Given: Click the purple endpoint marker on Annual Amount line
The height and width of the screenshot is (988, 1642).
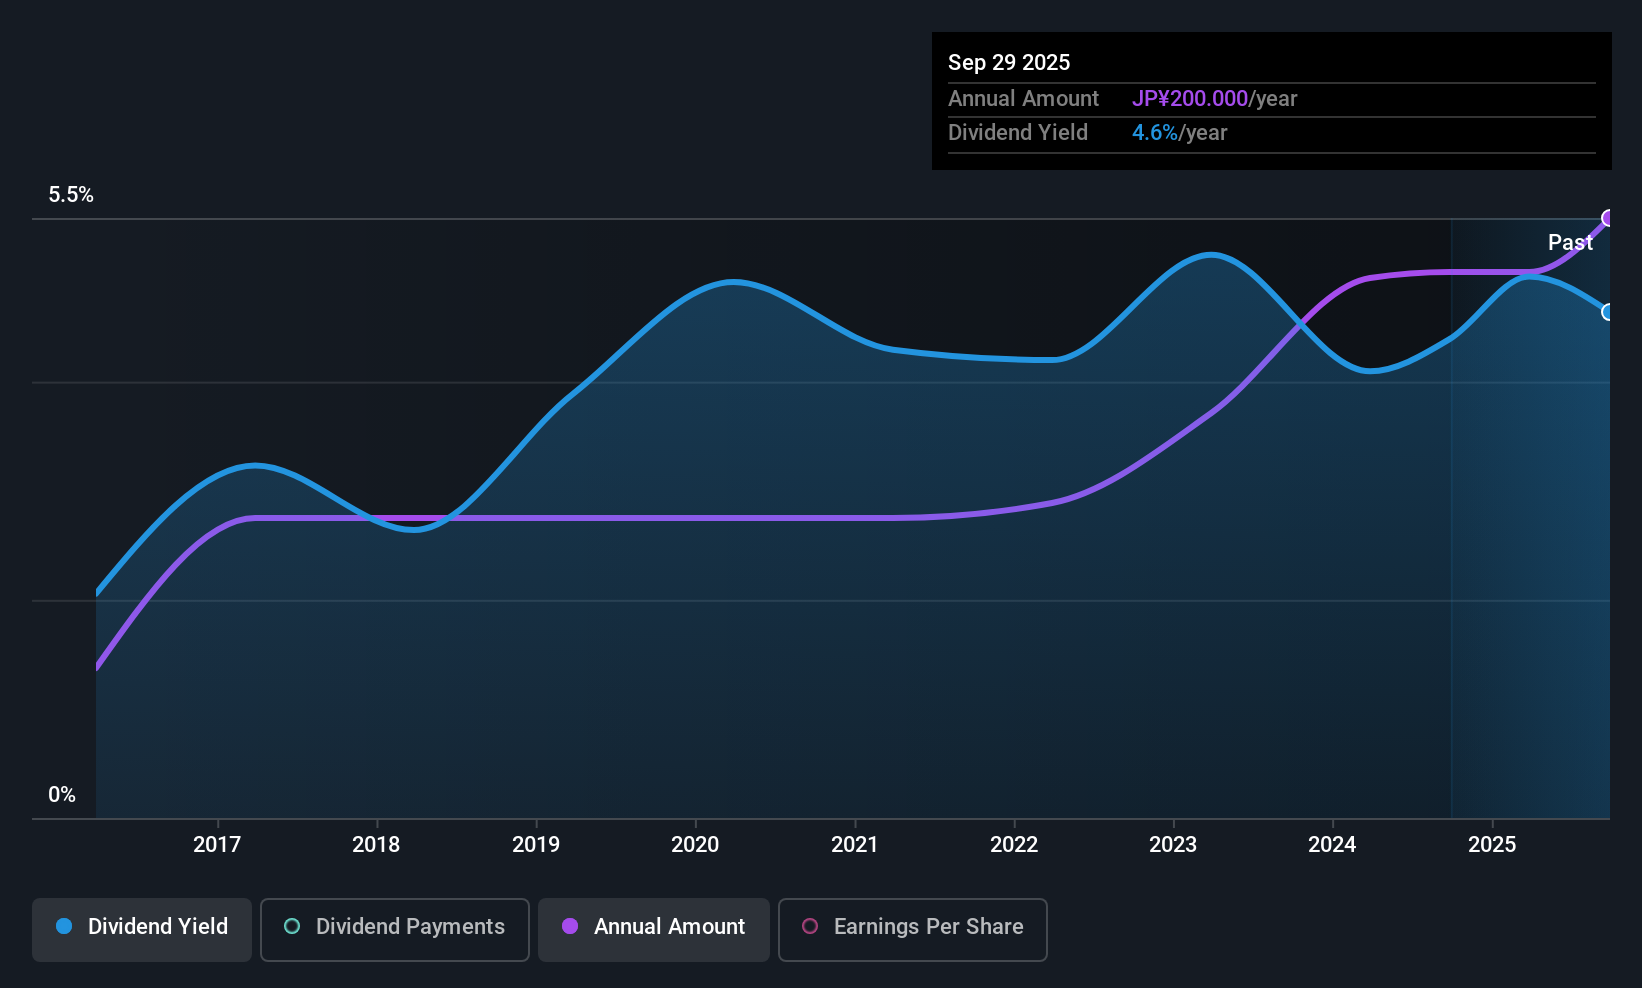Looking at the screenshot, I should (1608, 217).
